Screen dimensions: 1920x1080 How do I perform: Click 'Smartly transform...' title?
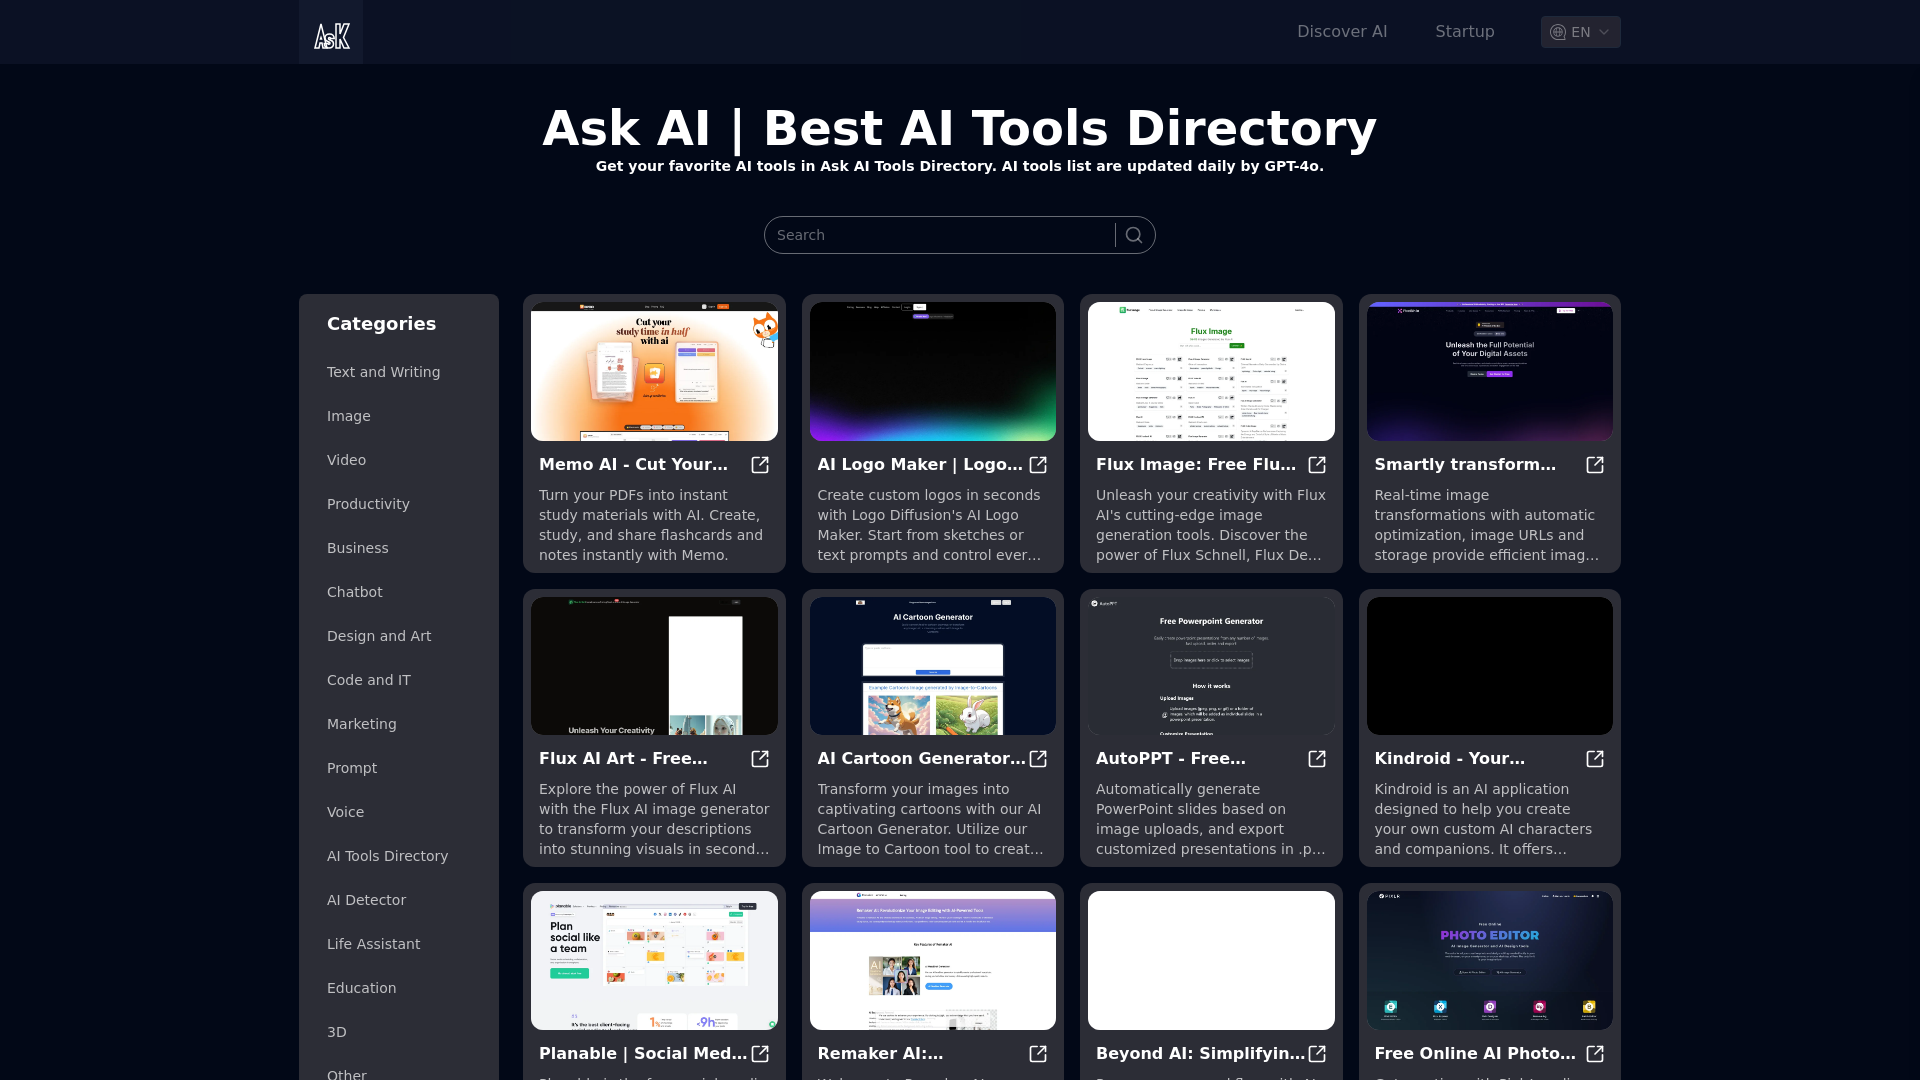click(1465, 465)
